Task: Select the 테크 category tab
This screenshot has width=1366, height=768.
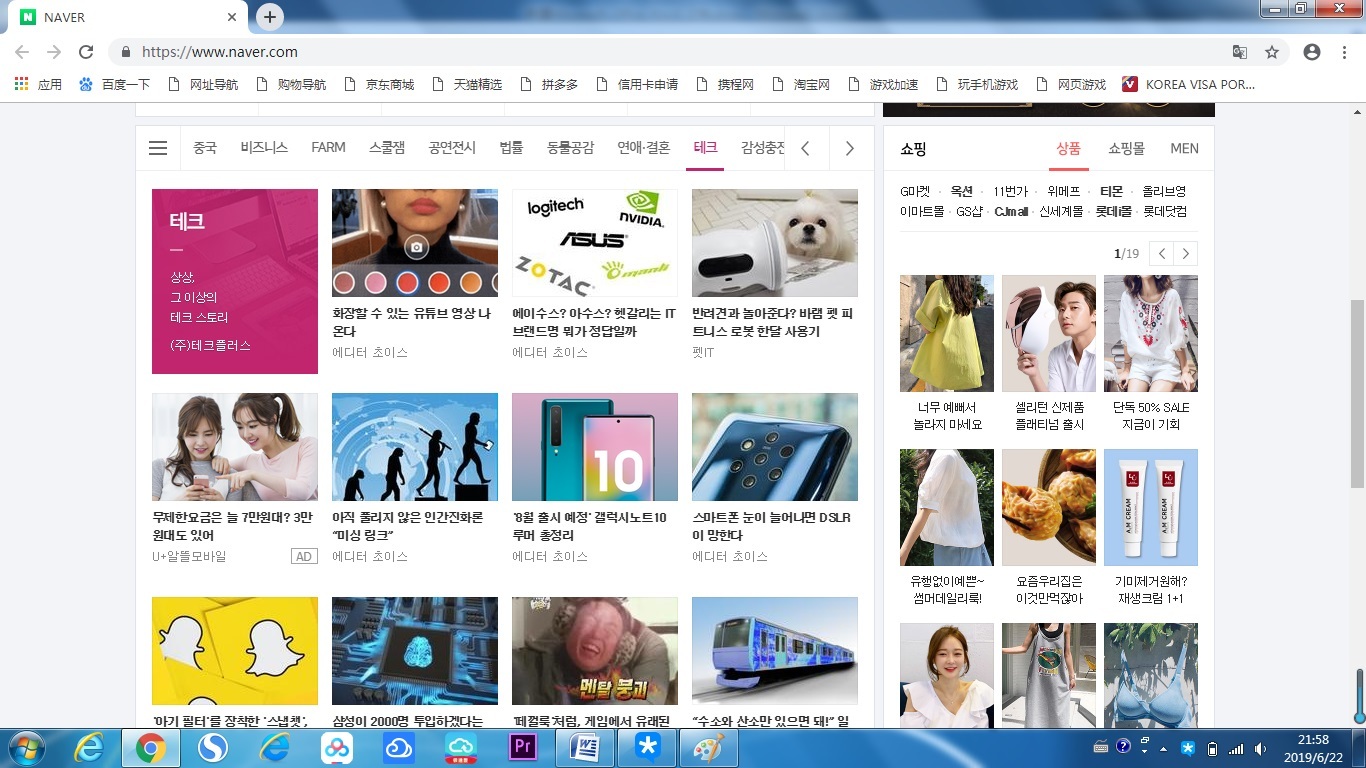Action: pos(705,148)
